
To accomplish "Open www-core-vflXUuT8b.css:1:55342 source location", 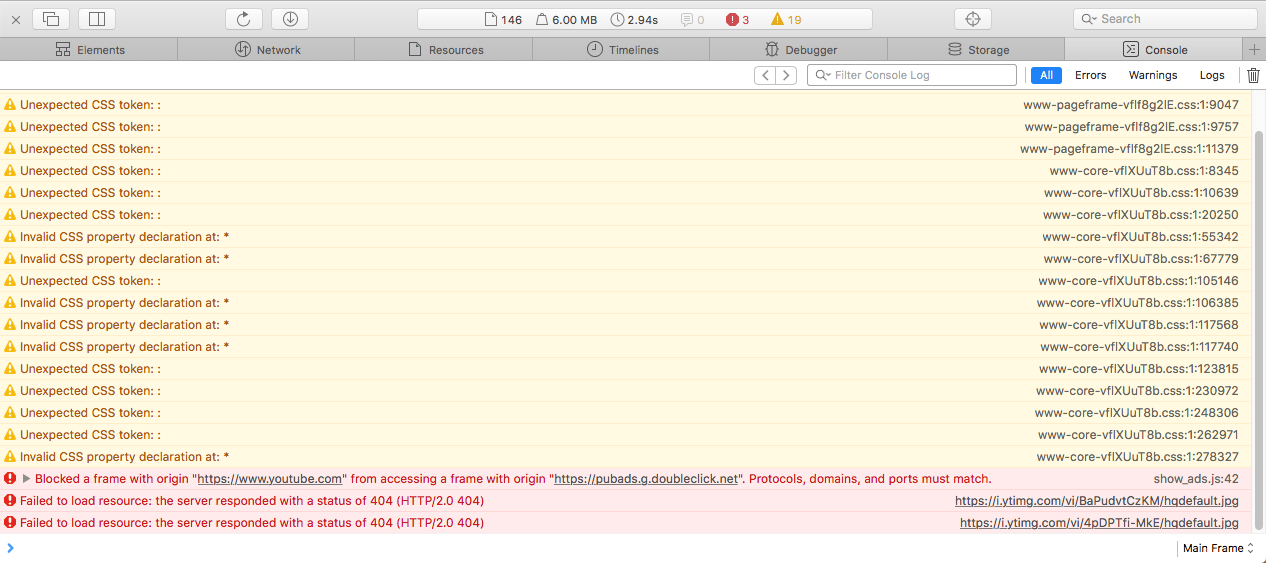I will (x=1141, y=237).
